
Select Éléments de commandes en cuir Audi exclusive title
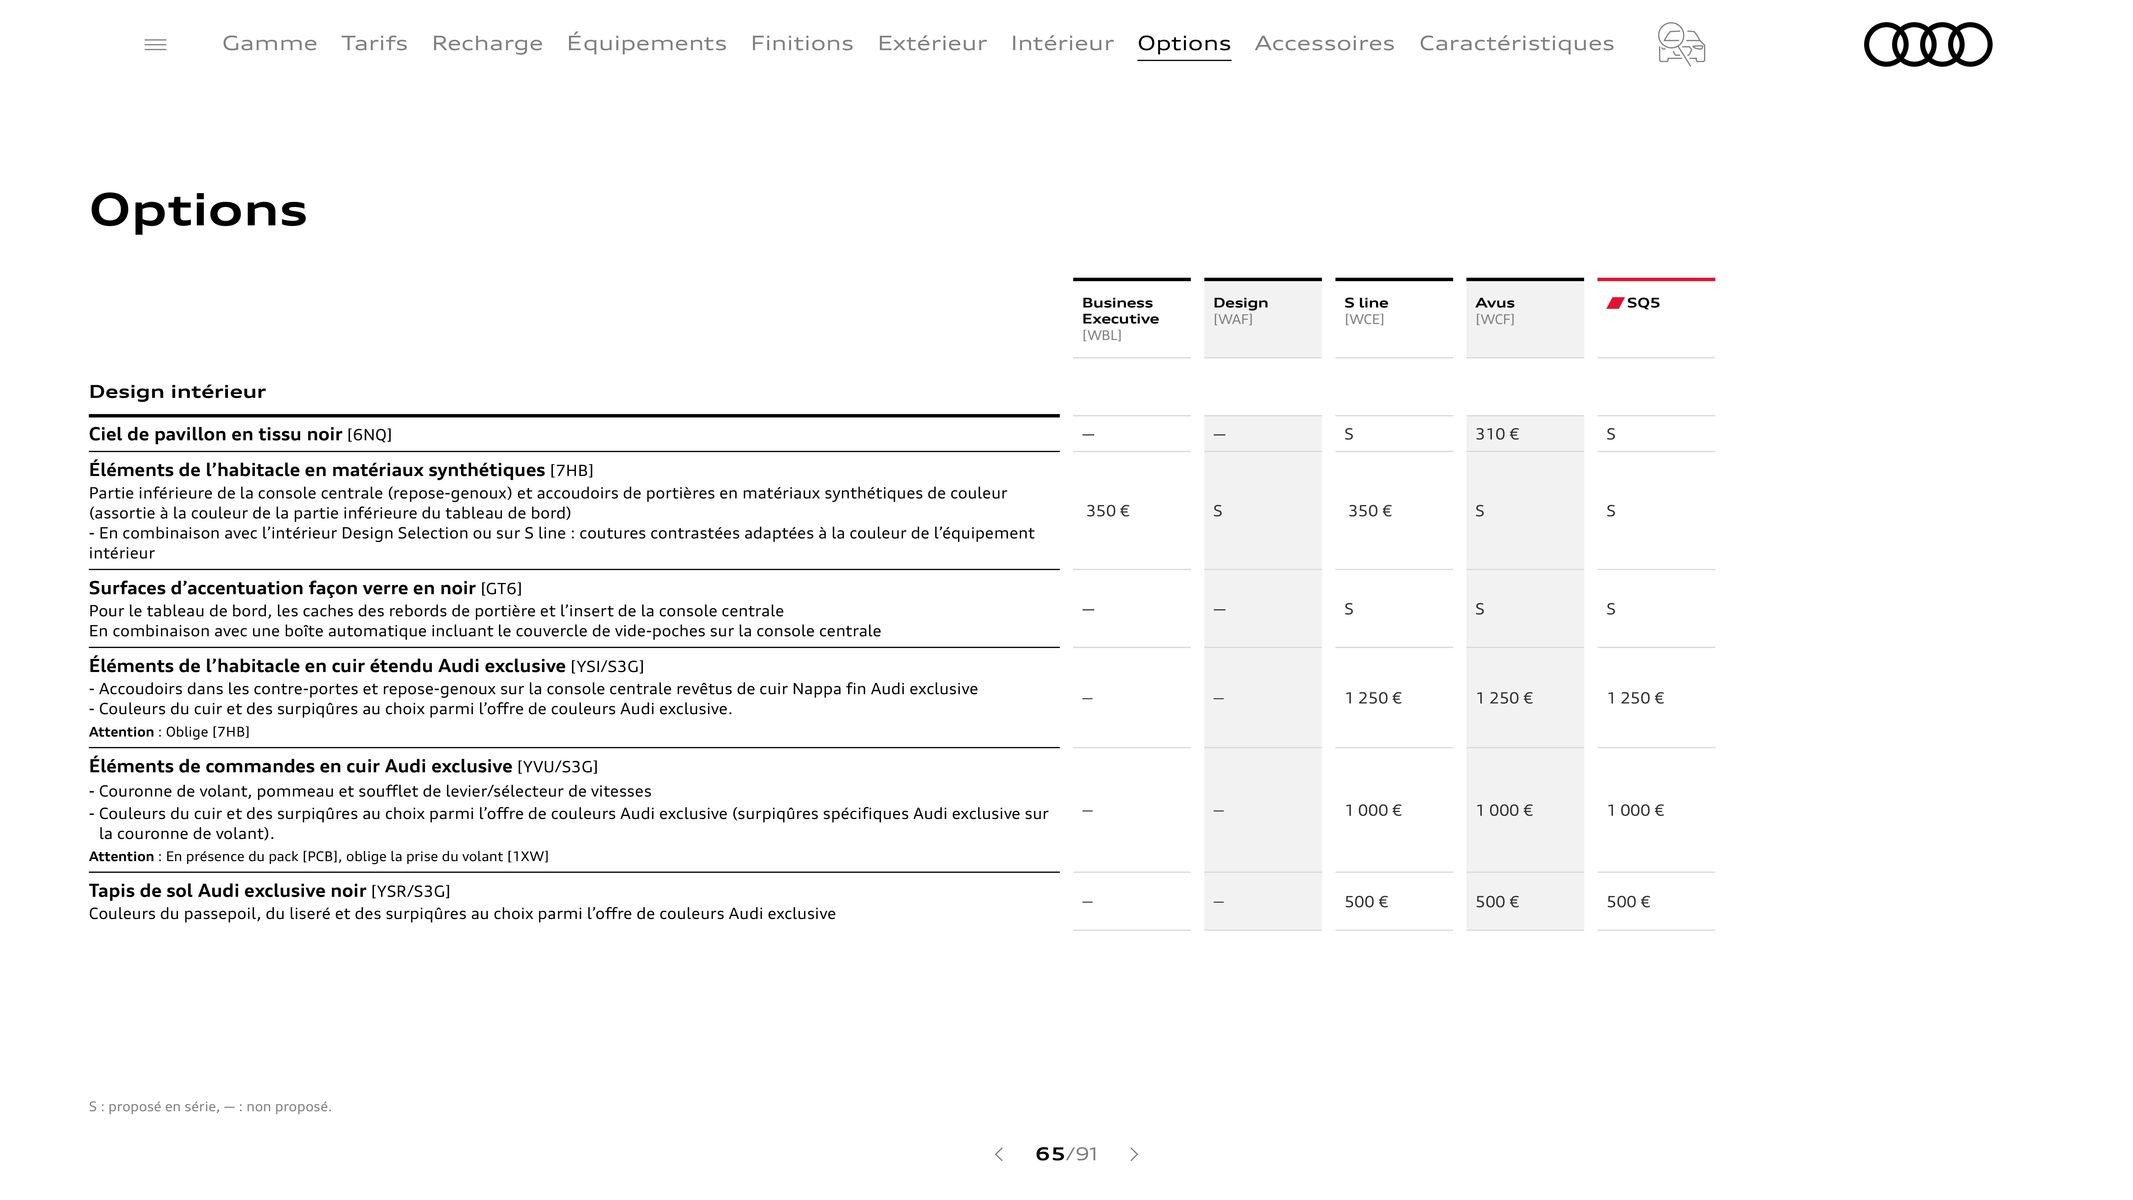[343, 766]
